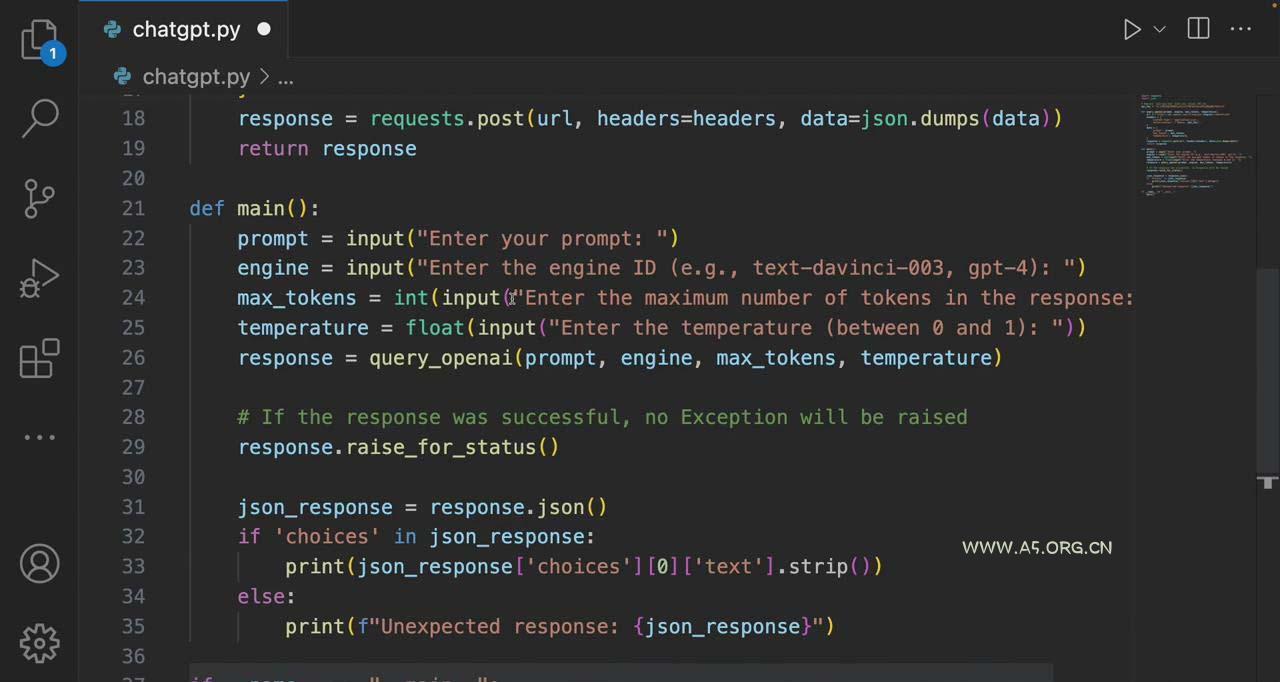This screenshot has height=682, width=1280.
Task: Open the Accounts menu
Action: (x=40, y=565)
